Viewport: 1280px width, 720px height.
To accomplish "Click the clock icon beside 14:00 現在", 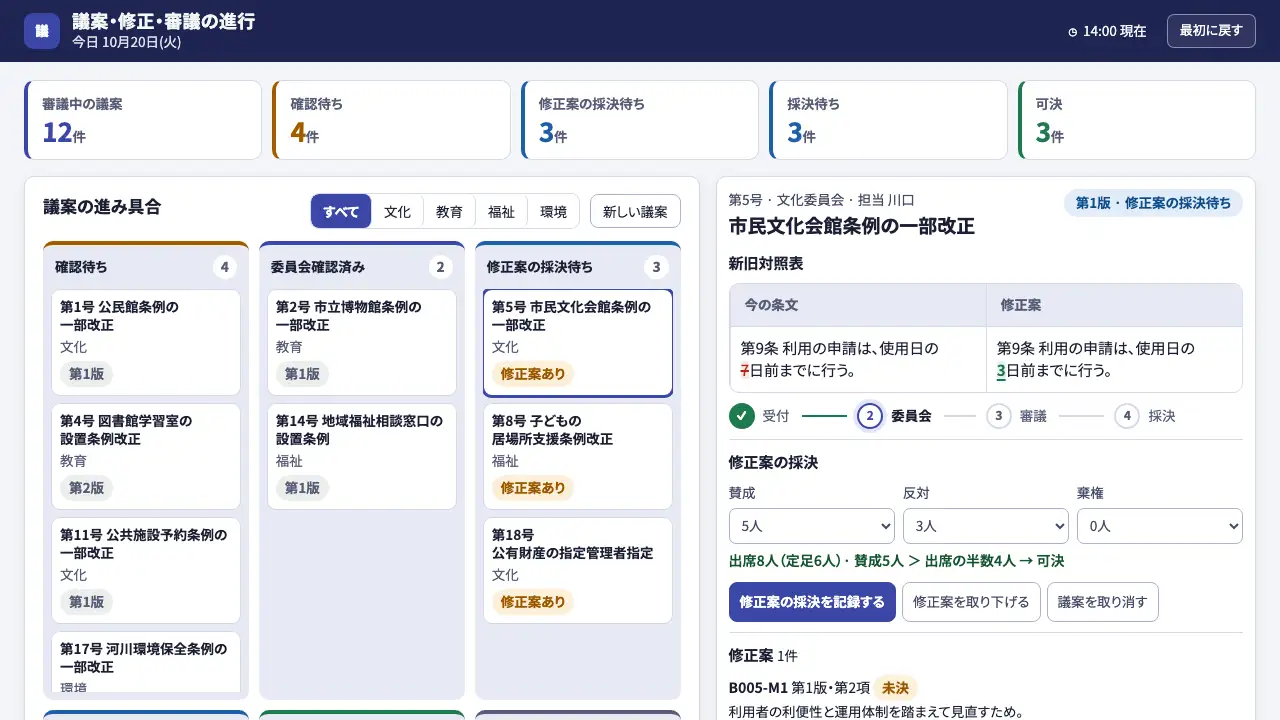I will (x=1073, y=32).
